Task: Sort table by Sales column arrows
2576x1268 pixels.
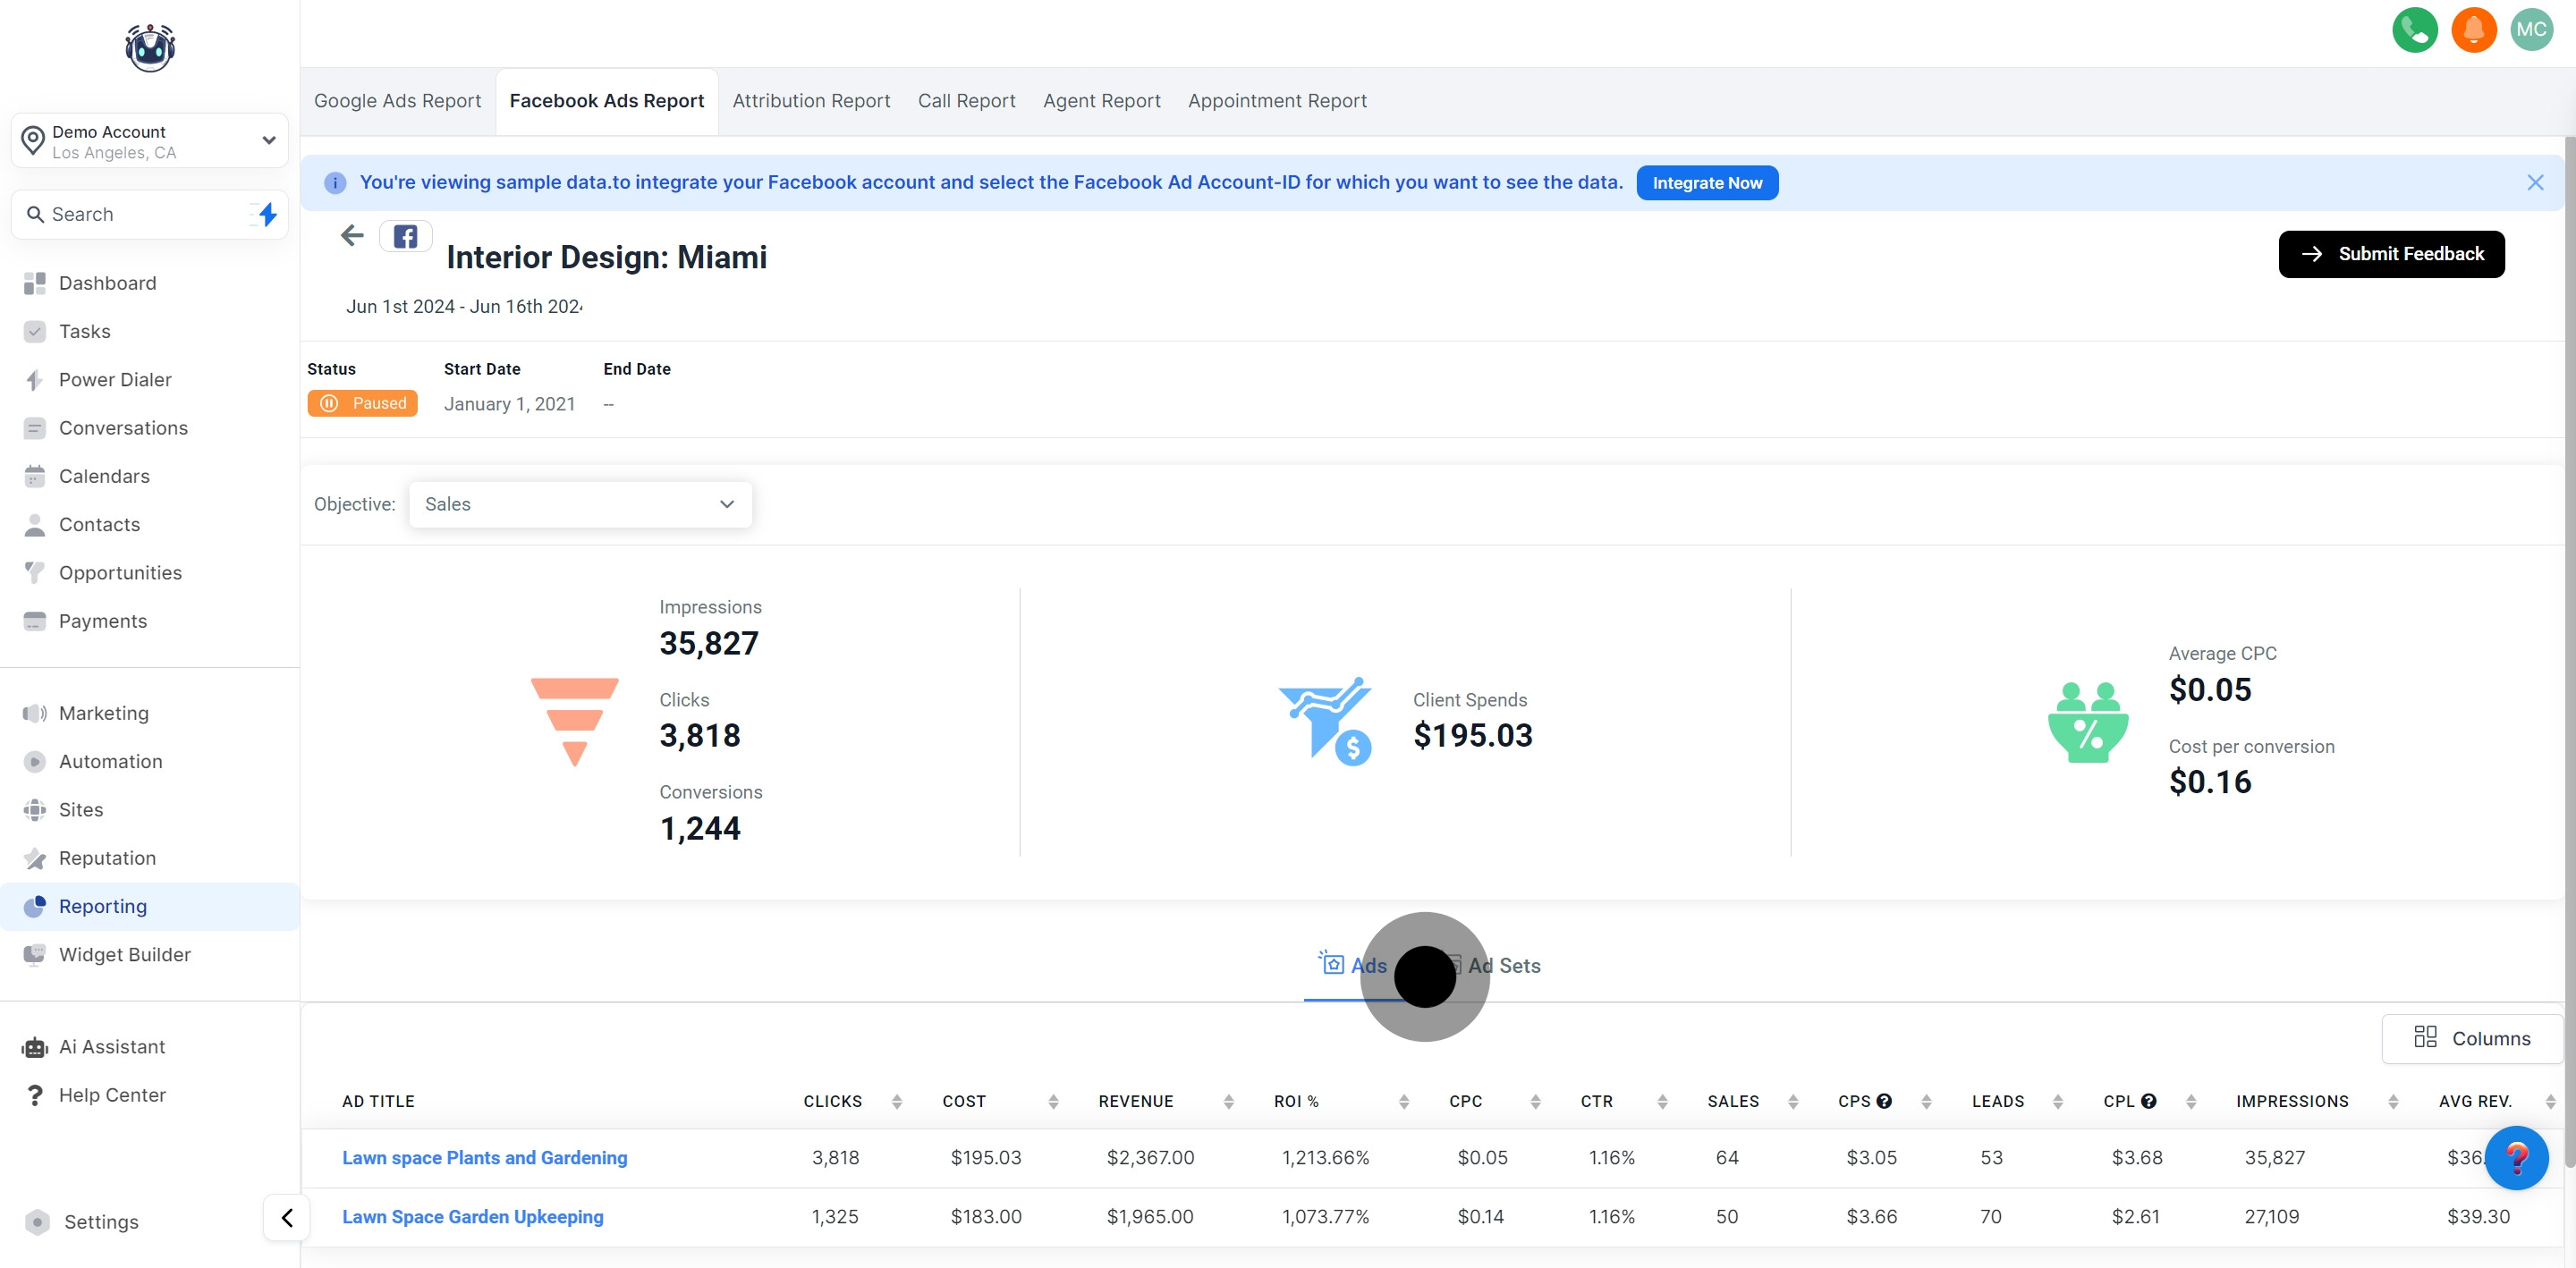Action: [1793, 1101]
